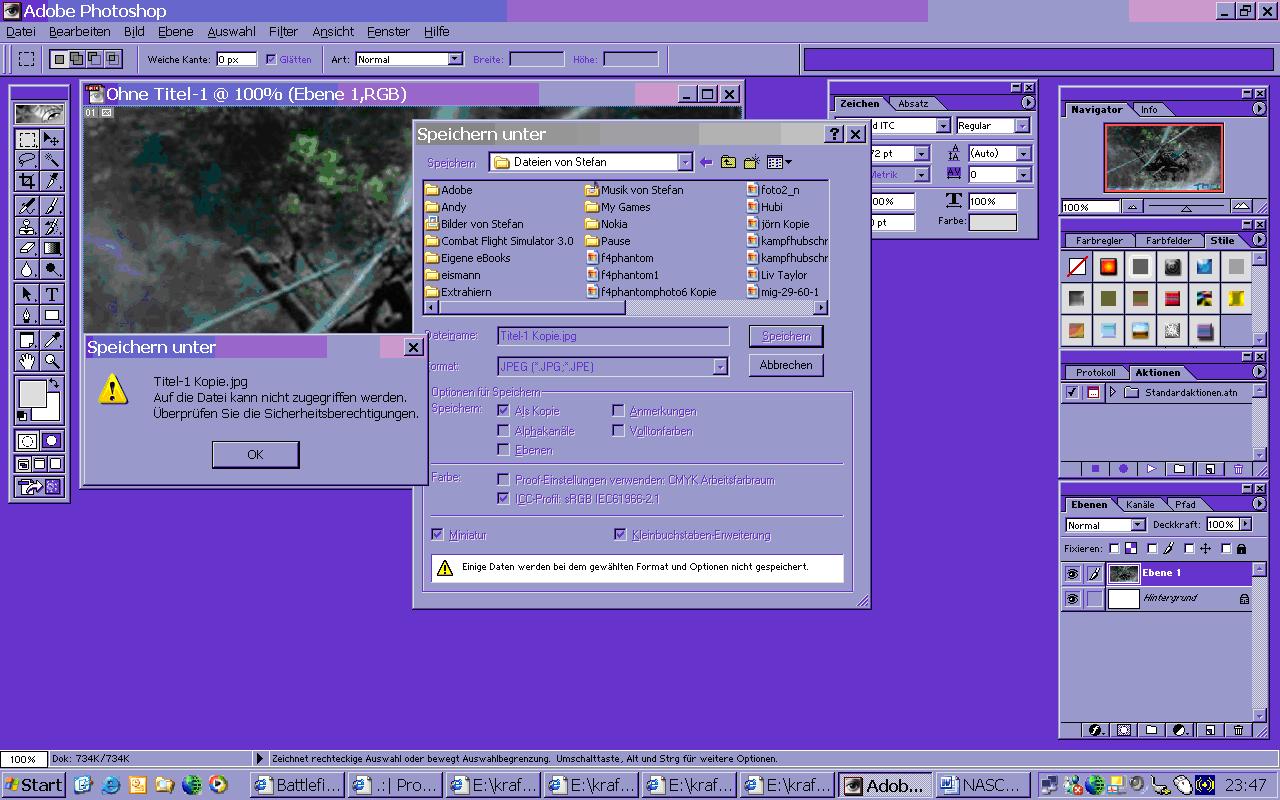Viewport: 1280px width, 800px height.
Task: Open the Filter menu
Action: (x=284, y=32)
